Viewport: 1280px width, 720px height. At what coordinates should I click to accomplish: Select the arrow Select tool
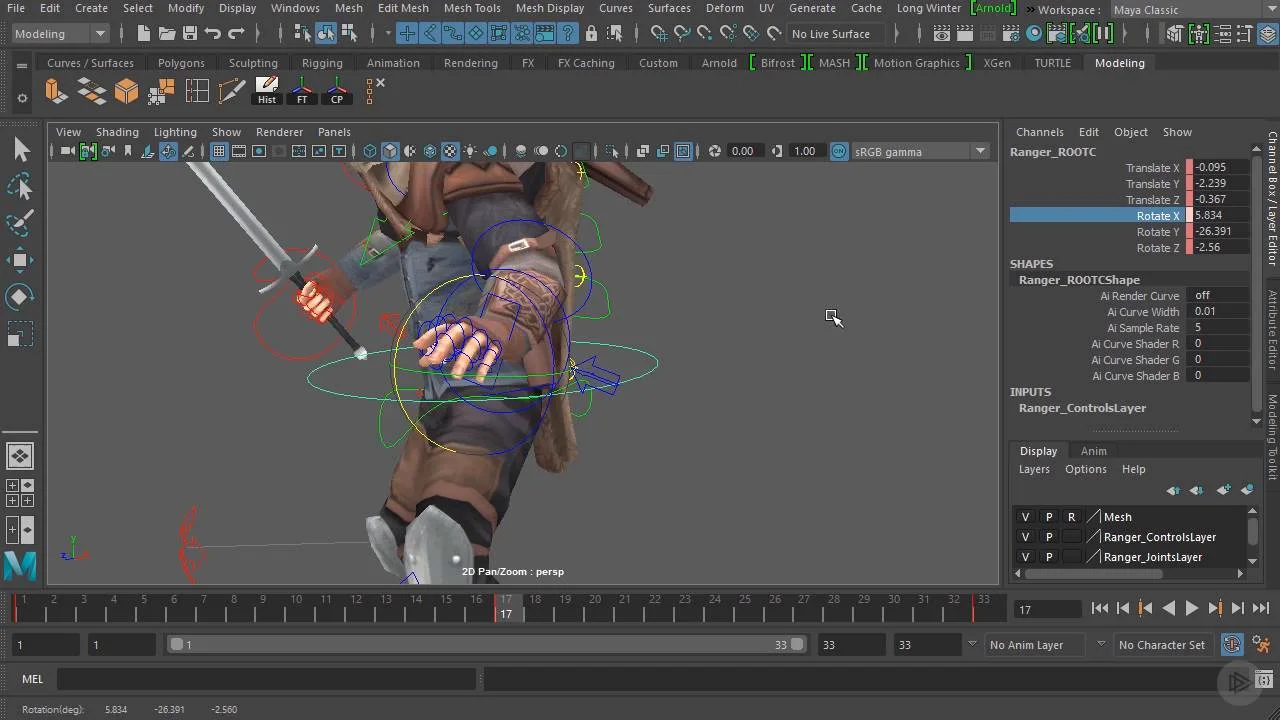(20, 150)
